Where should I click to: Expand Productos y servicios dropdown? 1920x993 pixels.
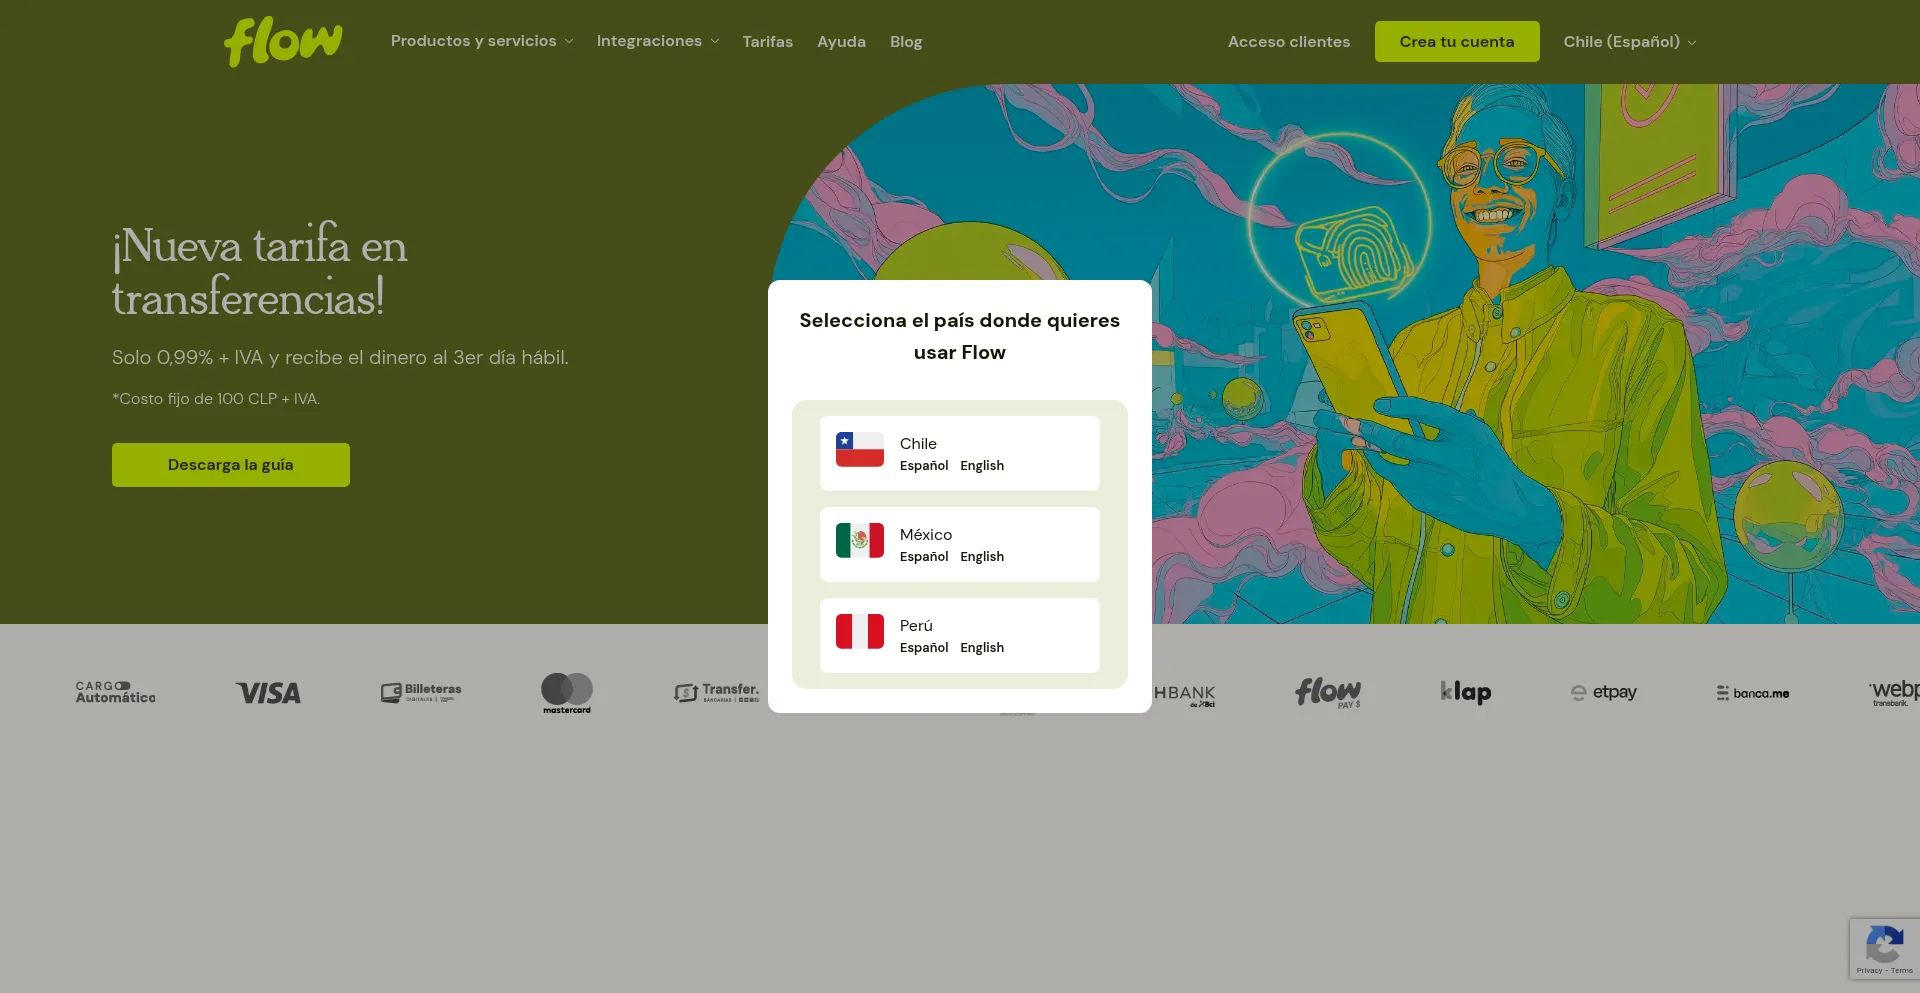482,41
